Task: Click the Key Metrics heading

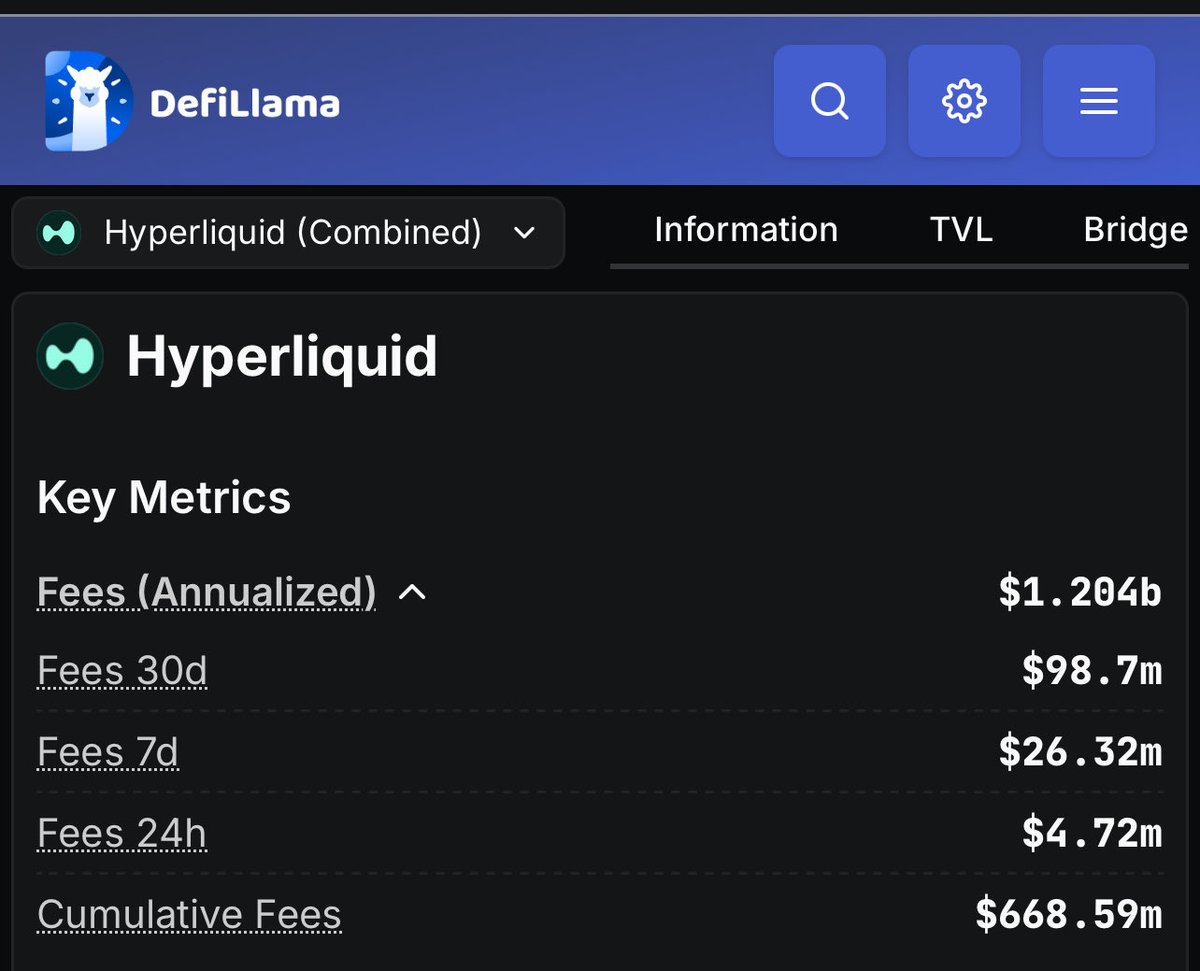Action: (x=164, y=497)
